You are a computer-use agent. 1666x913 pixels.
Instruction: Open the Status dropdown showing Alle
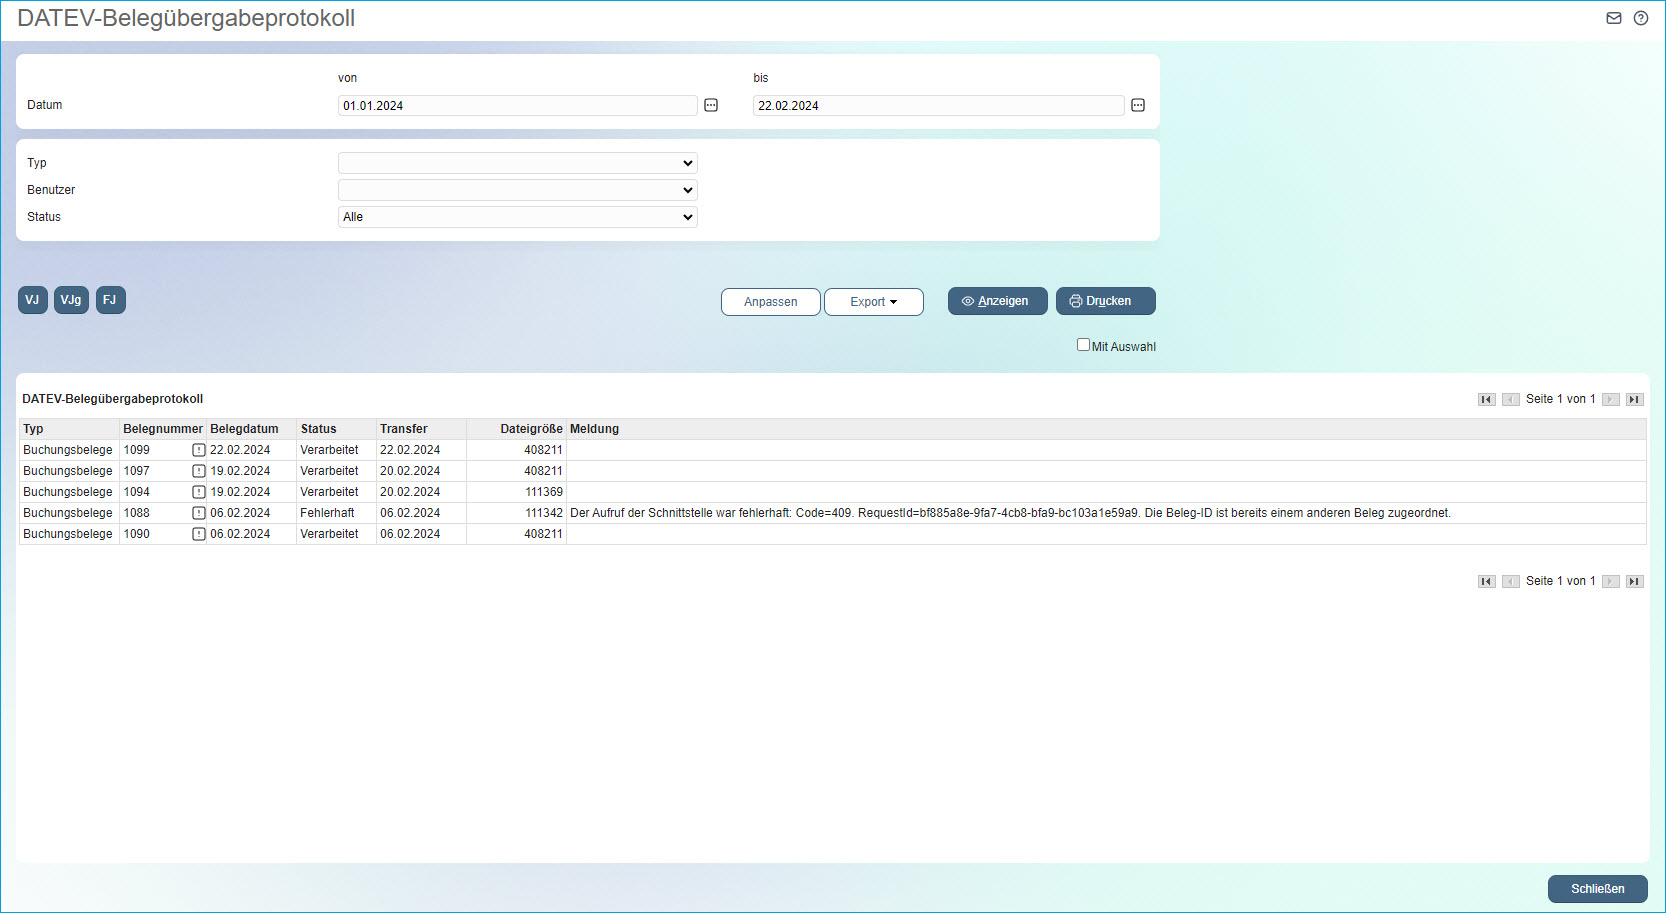point(518,217)
